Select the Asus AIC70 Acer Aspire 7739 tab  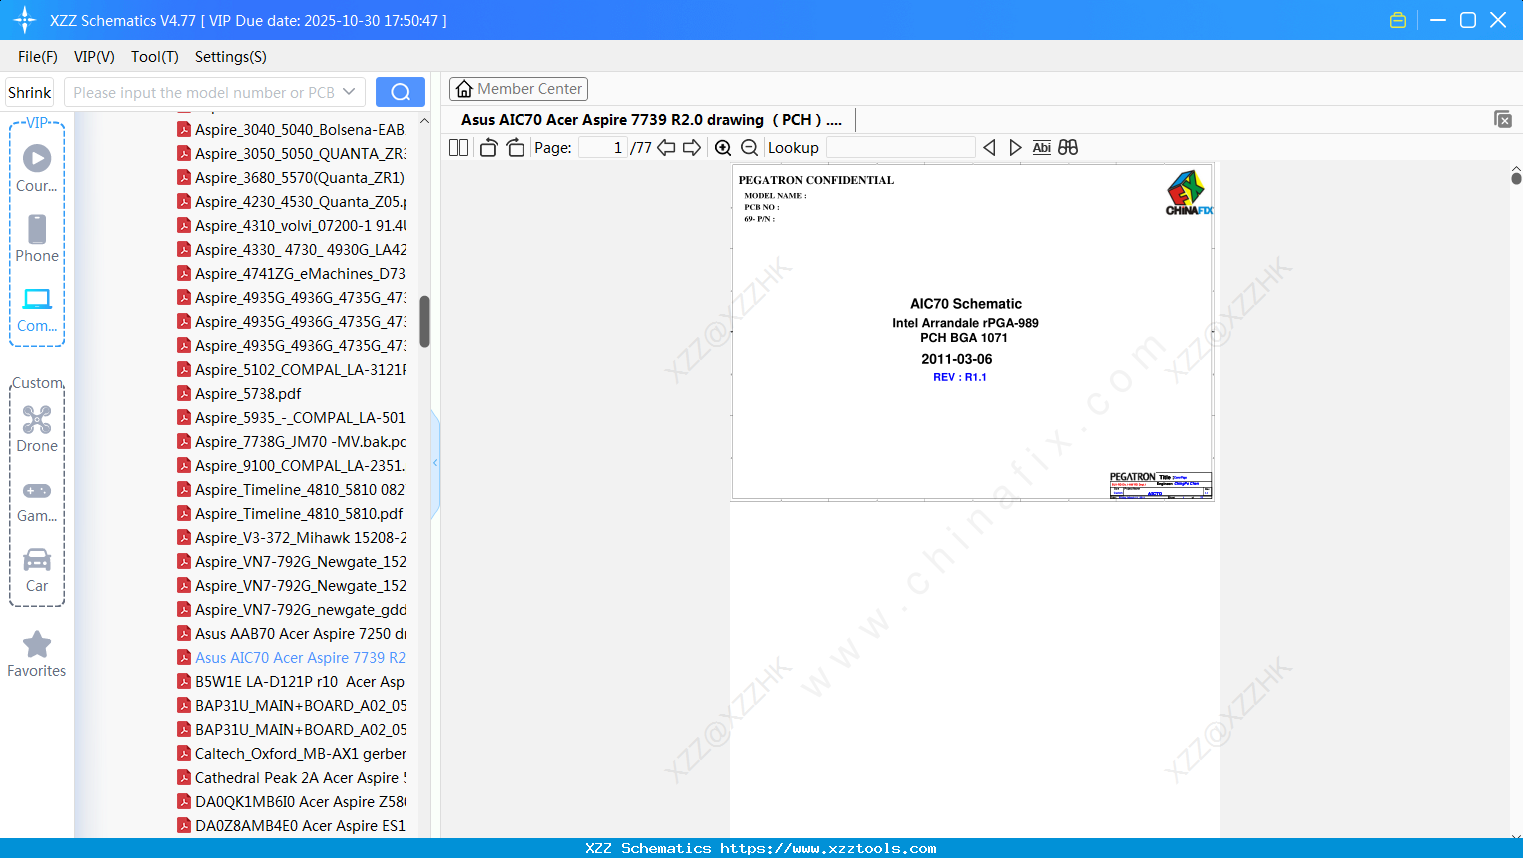pyautogui.click(x=651, y=120)
